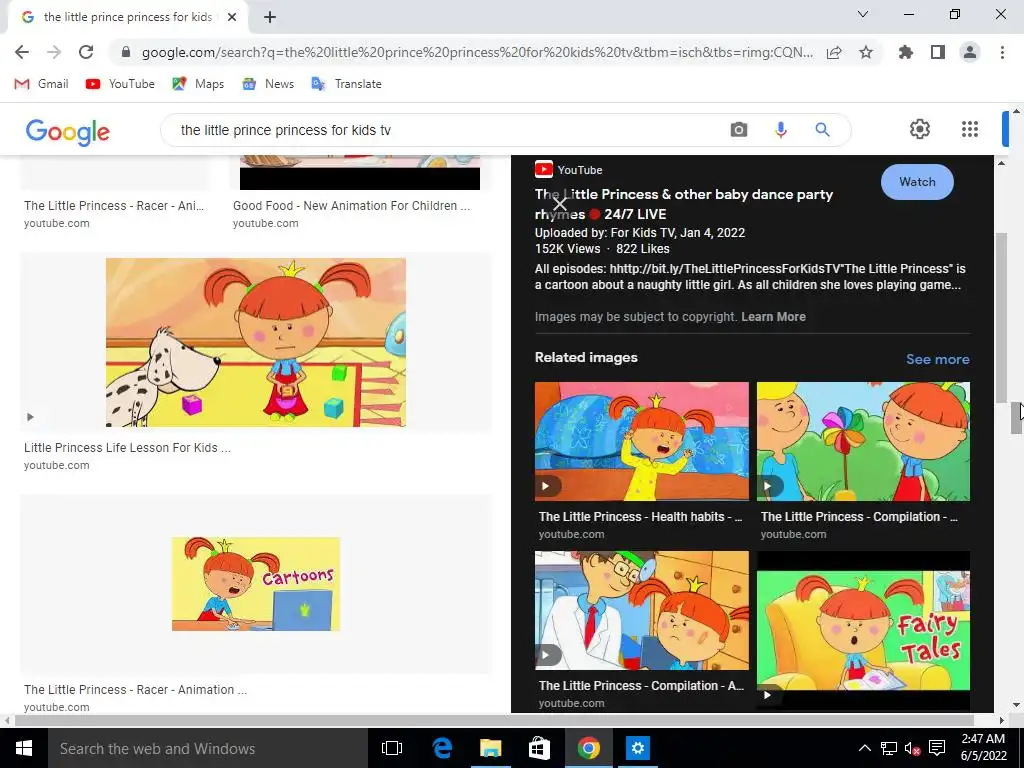Open Google quick settings gear
The width and height of the screenshot is (1024, 768).
point(920,129)
